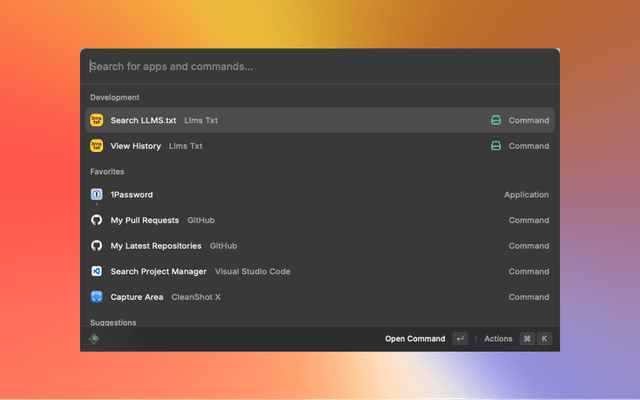Choose My Latest Repositories command
640x400 pixels.
(x=156, y=246)
